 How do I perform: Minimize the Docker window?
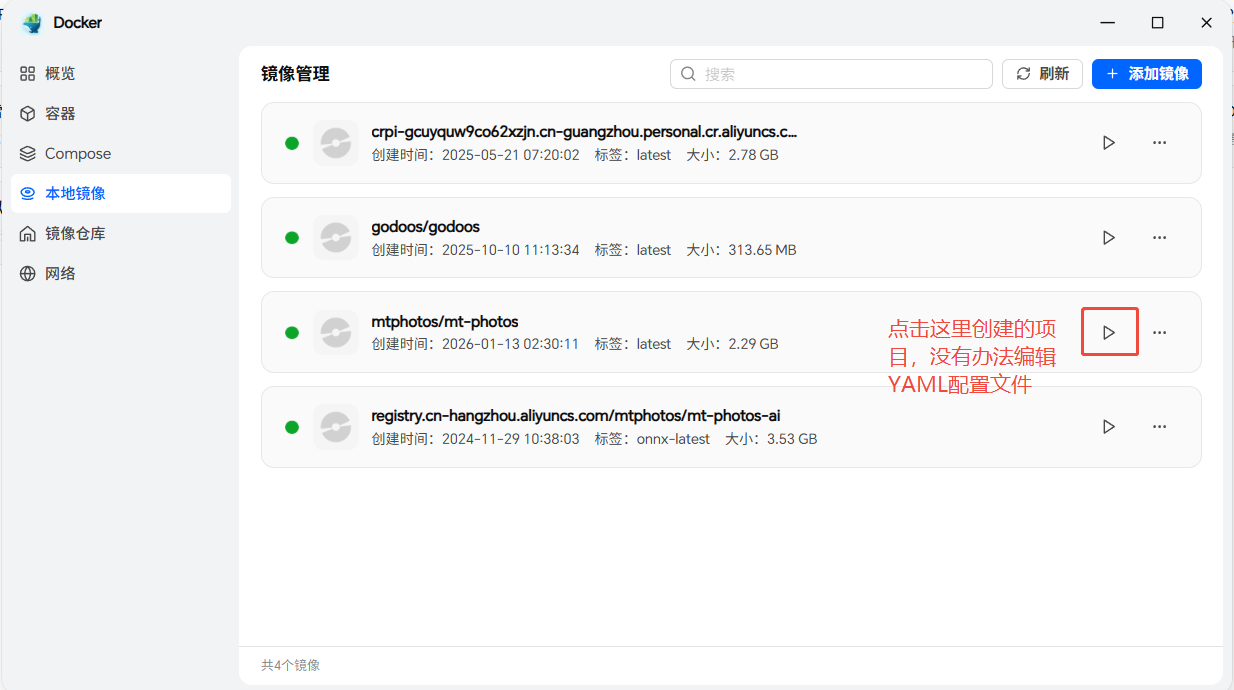(x=1107, y=22)
